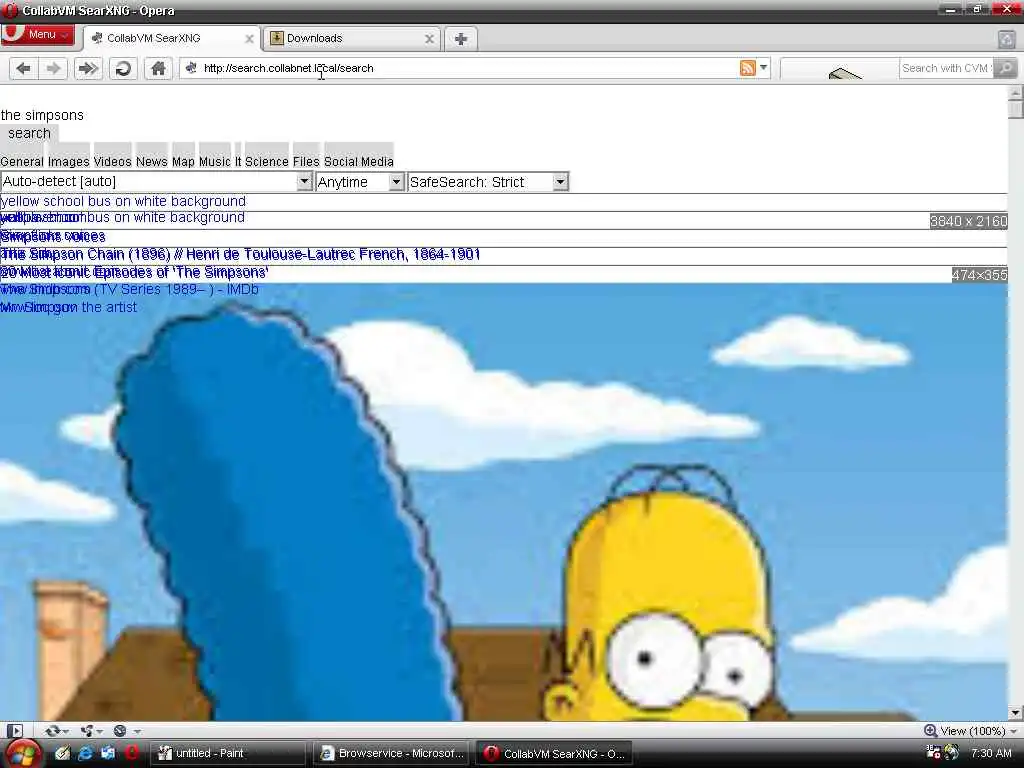Click the Opera Turbo icon
The width and height of the screenshot is (1024, 768).
[x=120, y=730]
